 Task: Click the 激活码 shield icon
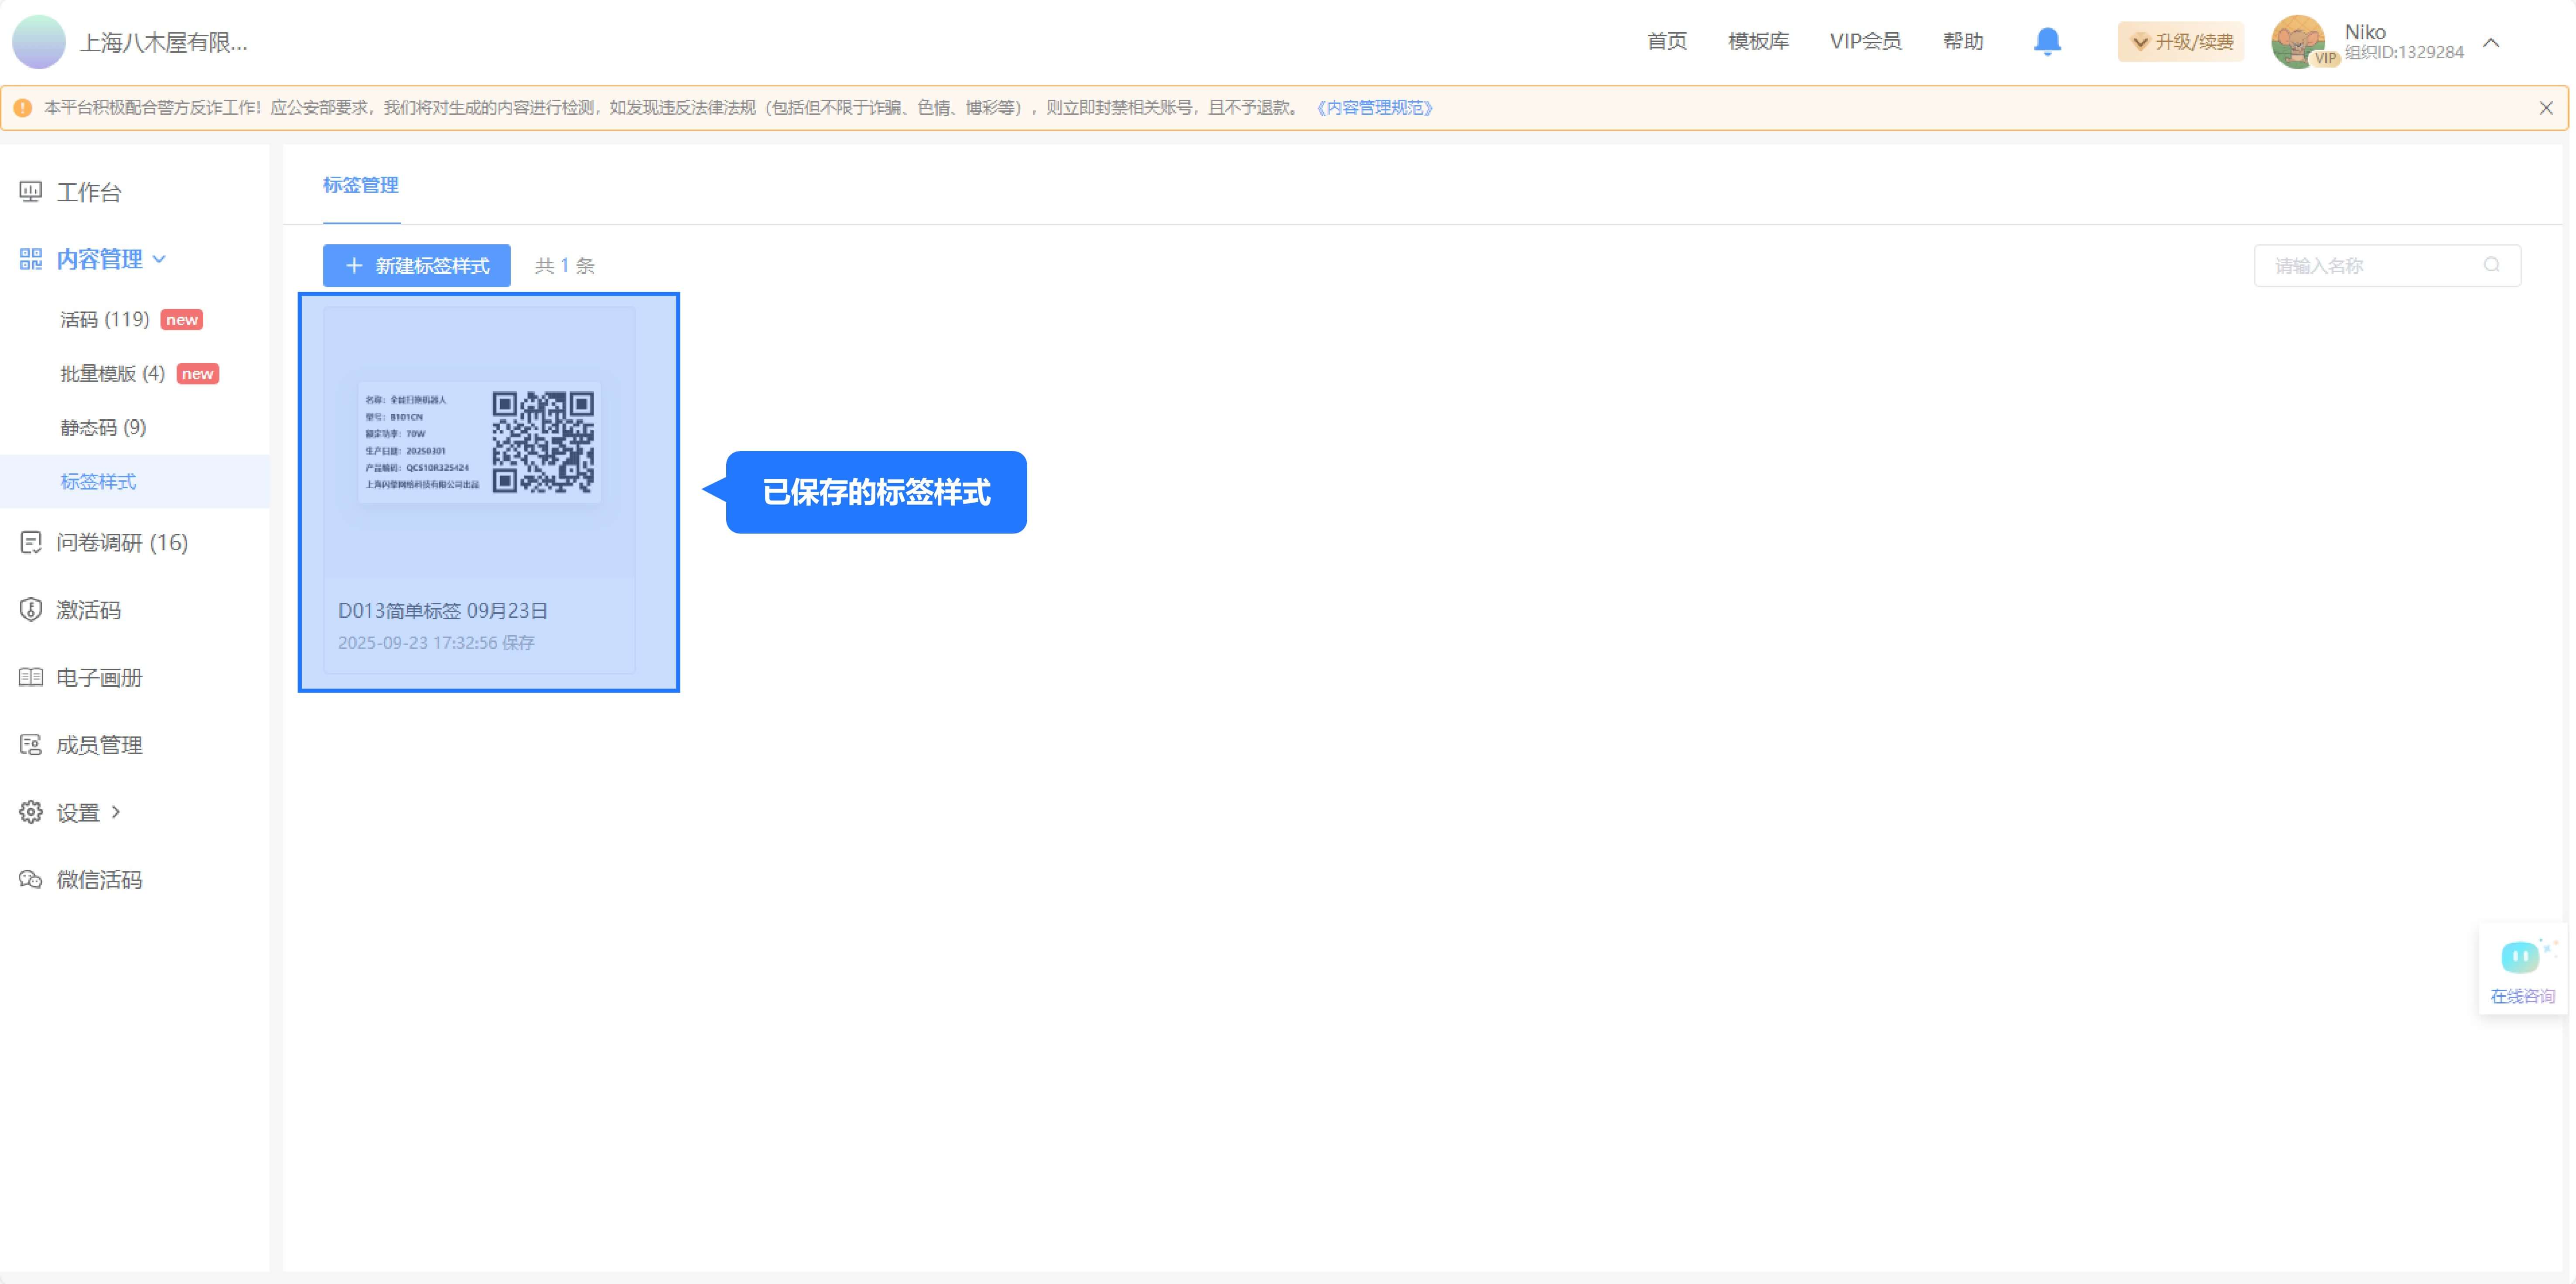coord(31,610)
